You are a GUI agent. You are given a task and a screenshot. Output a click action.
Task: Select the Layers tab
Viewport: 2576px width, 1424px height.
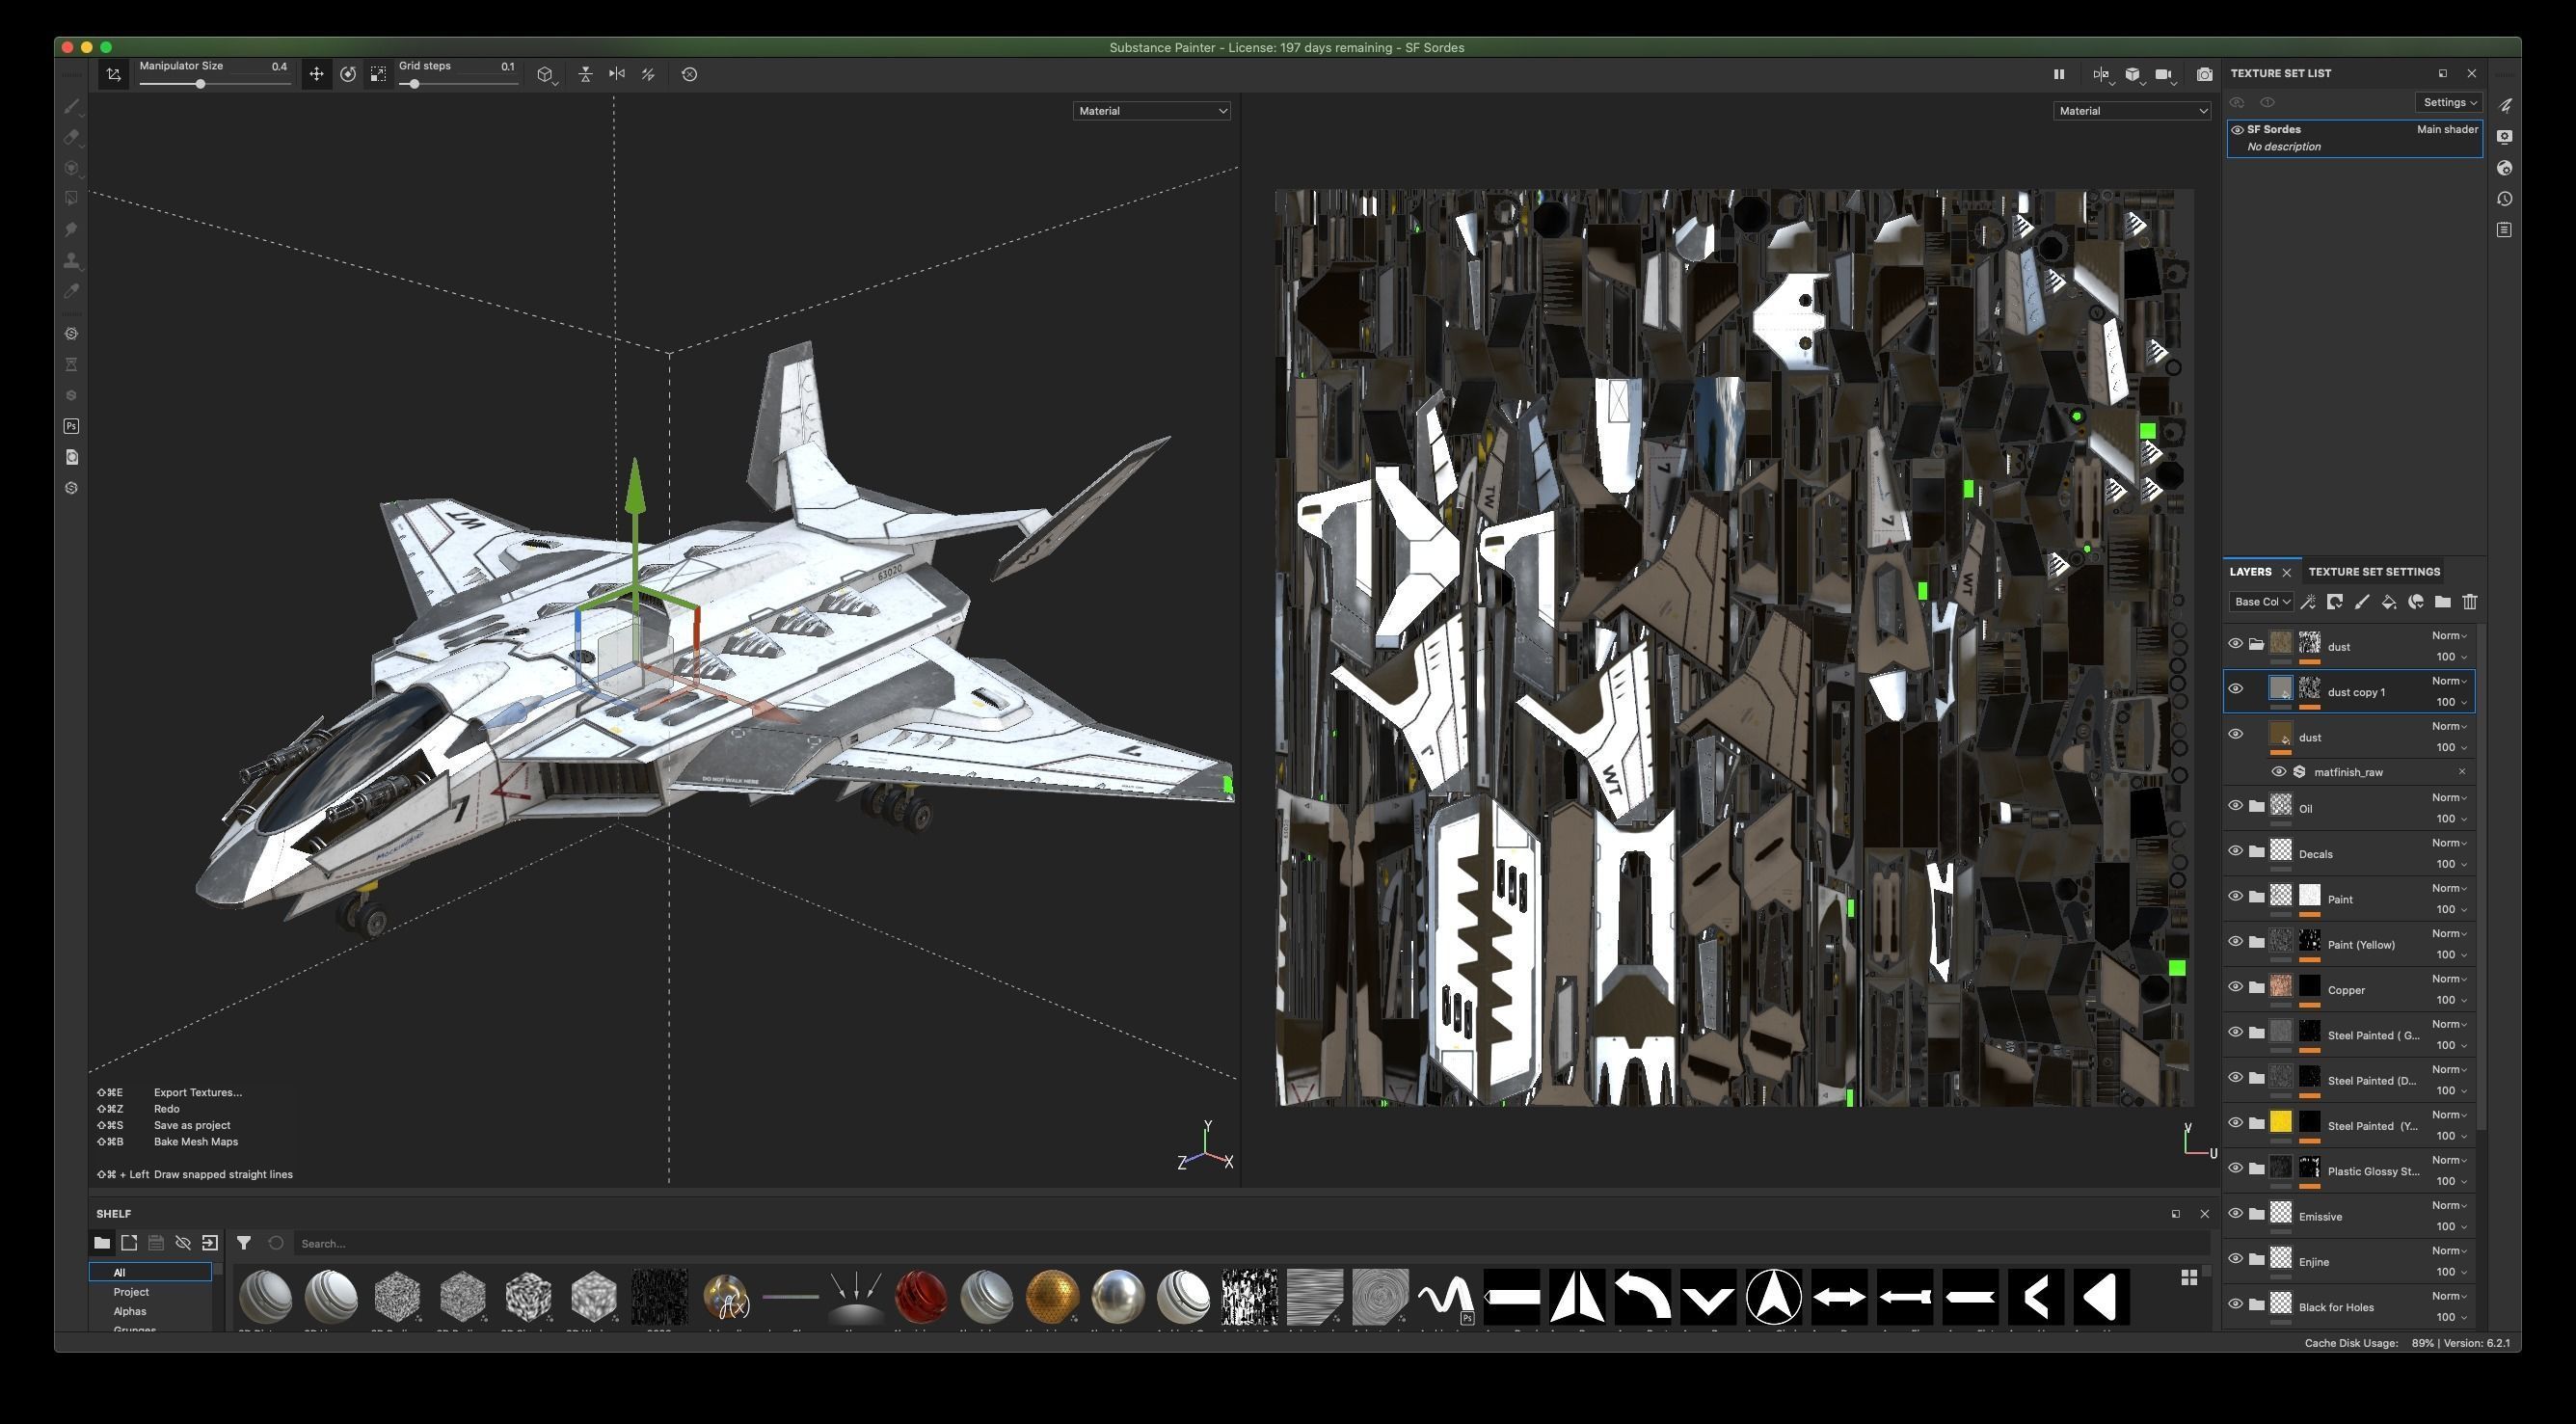coord(2250,572)
